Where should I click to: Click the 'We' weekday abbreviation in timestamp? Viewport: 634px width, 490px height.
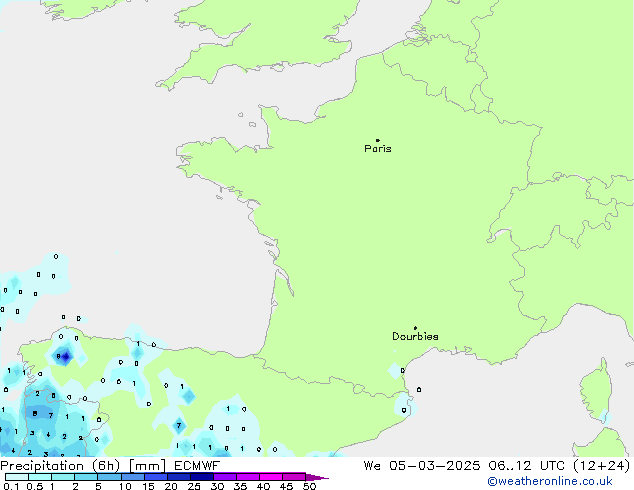(x=372, y=466)
